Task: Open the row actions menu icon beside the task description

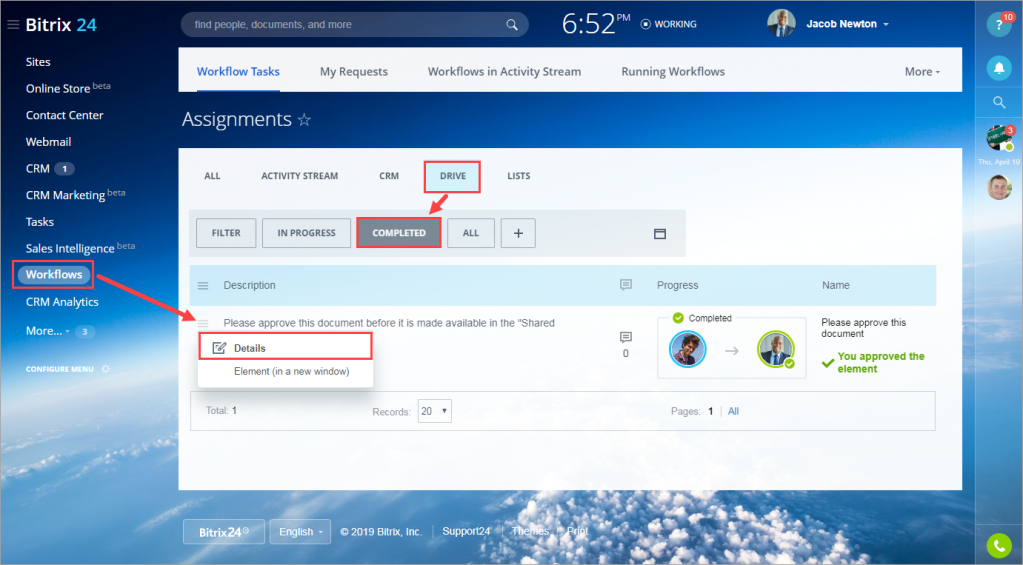Action: (203, 323)
